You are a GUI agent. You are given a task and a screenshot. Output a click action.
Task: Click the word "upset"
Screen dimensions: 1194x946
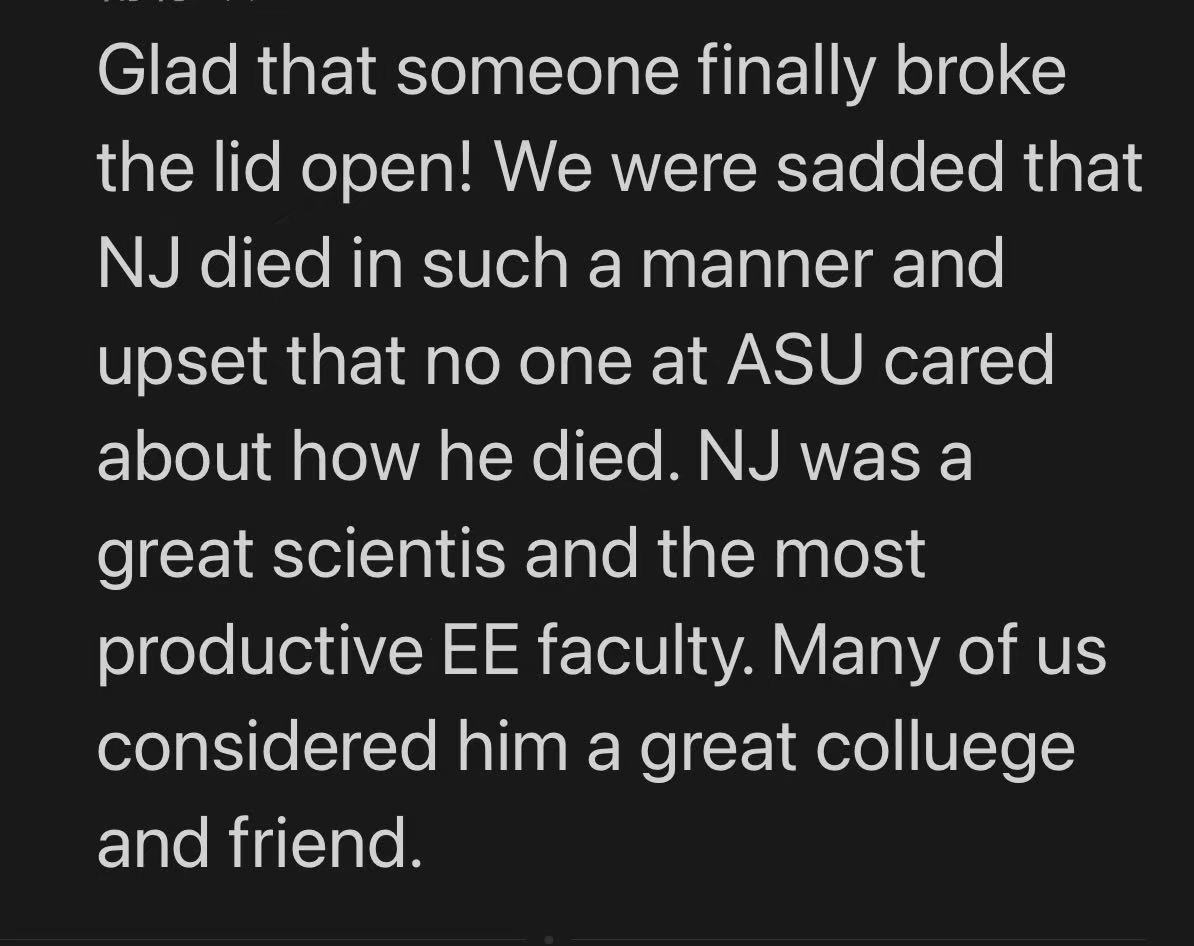coord(184,362)
